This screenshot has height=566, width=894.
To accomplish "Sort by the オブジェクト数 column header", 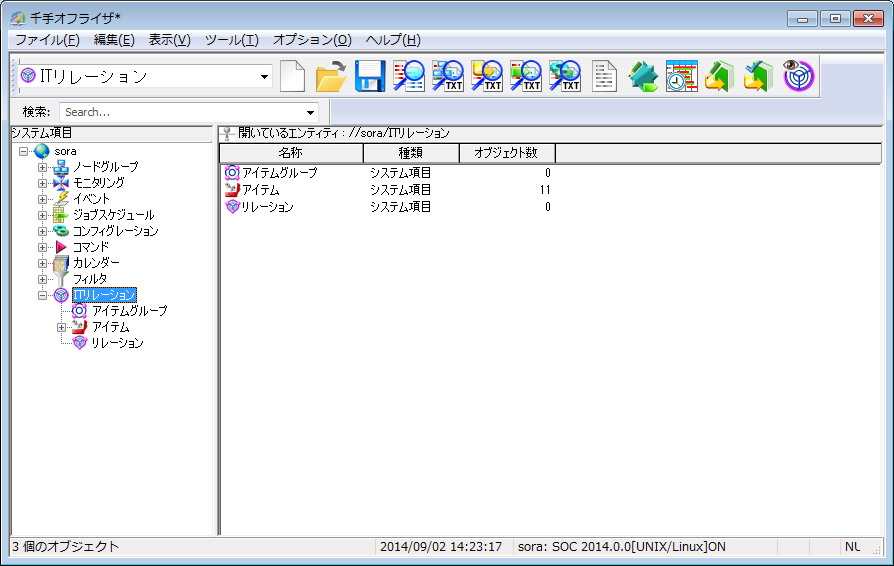I will (x=506, y=153).
